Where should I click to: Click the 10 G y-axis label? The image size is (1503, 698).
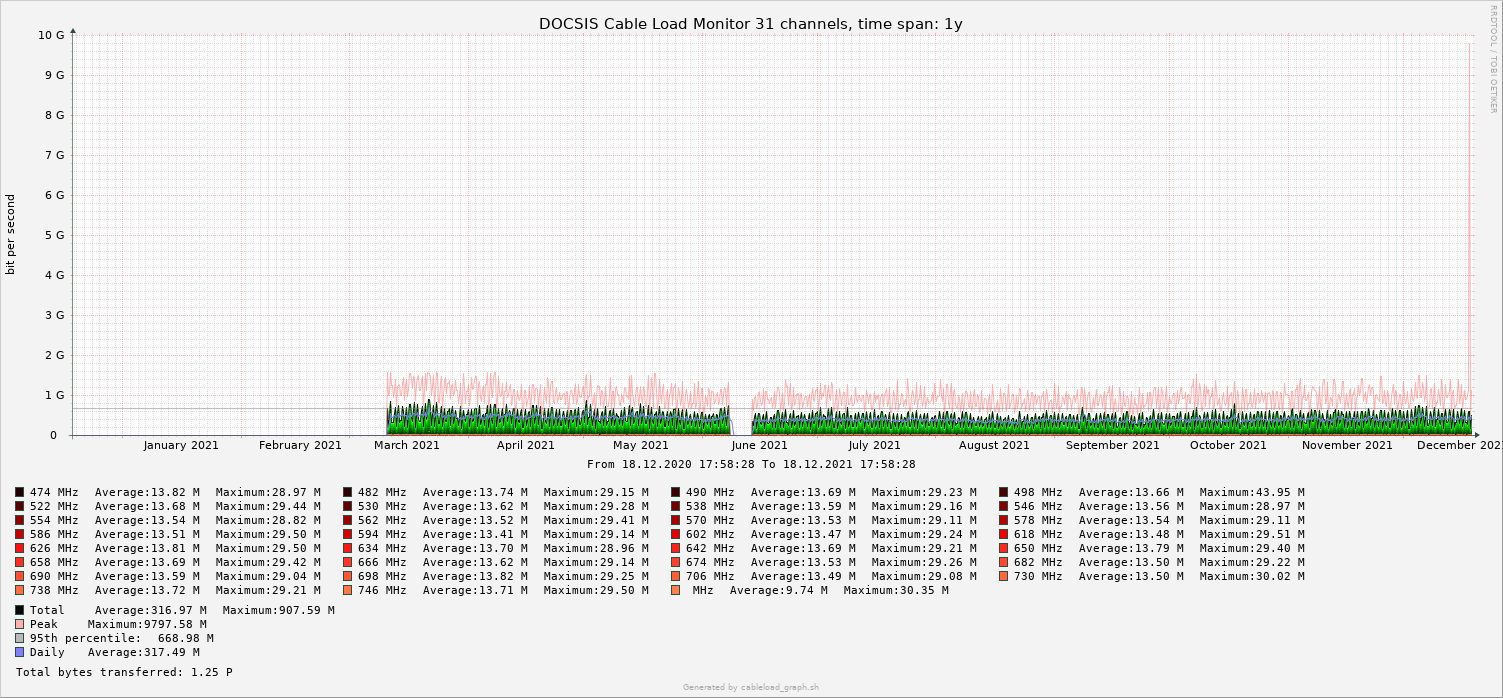51,35
